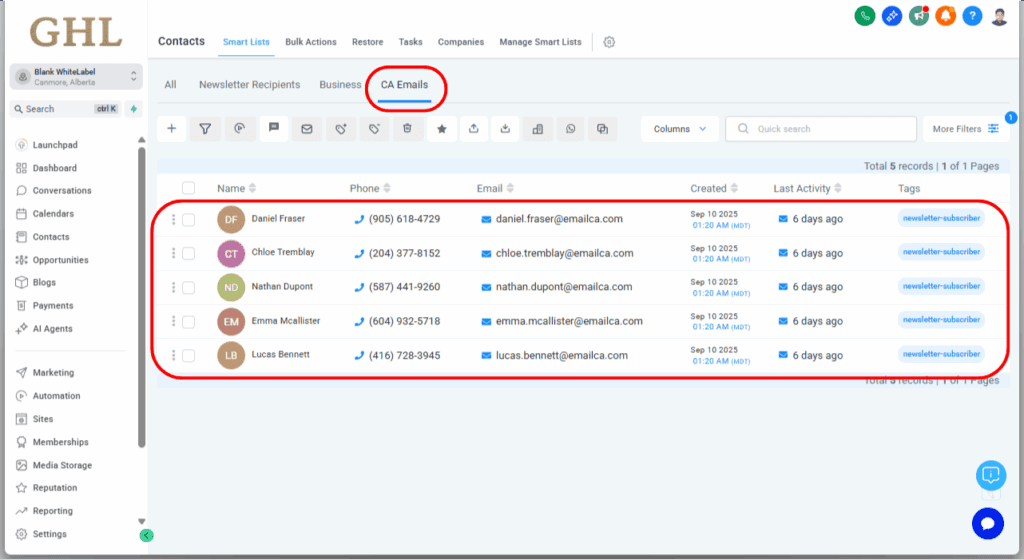Click the megaphone announcements icon
Image resolution: width=1024 pixels, height=560 pixels.
(x=919, y=16)
